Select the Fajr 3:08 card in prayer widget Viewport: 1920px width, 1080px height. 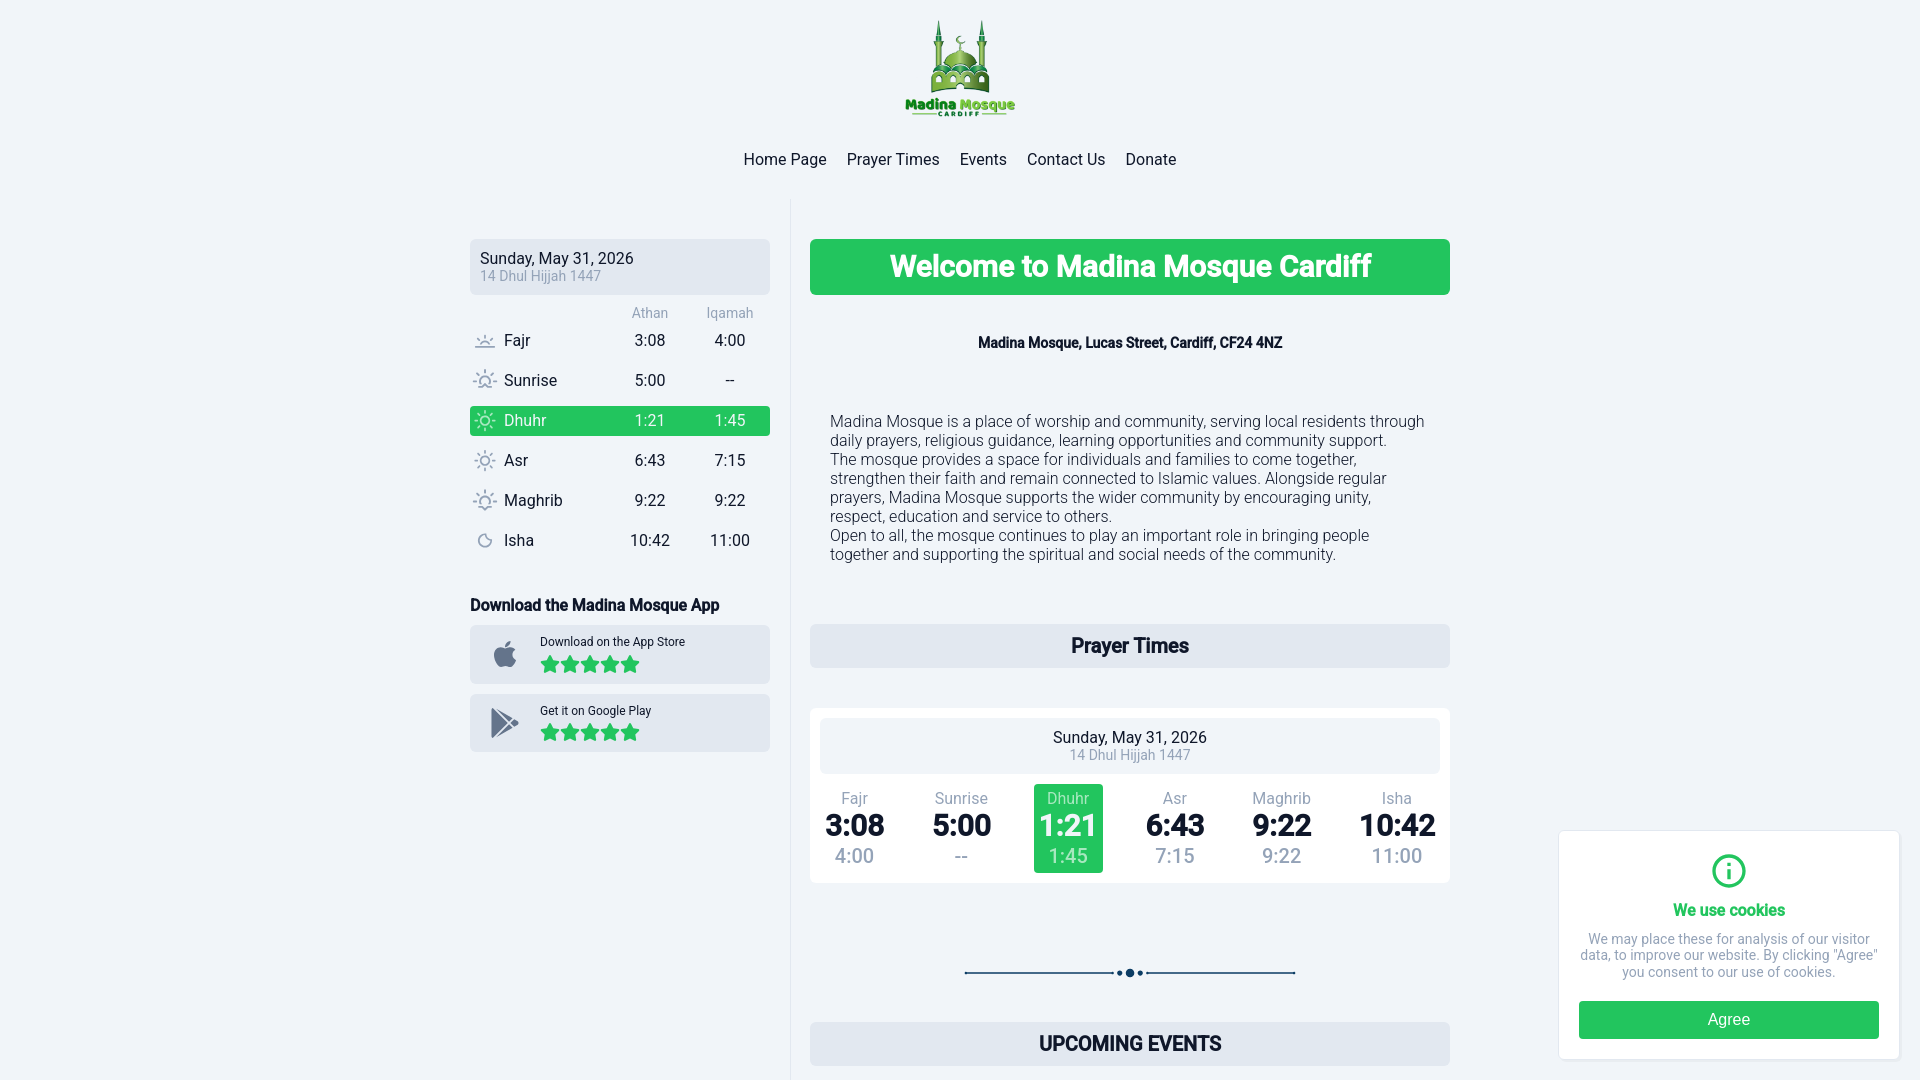click(855, 828)
